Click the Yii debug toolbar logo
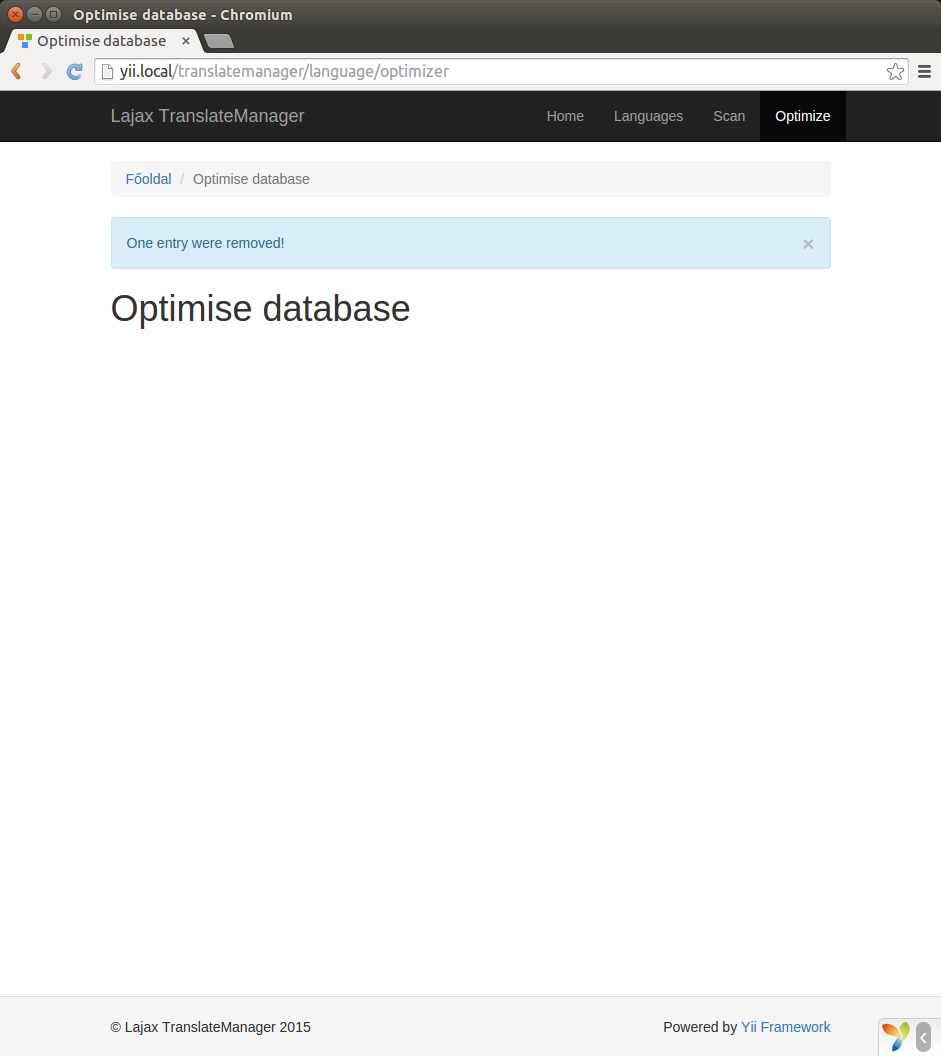941x1056 pixels. [x=896, y=1036]
